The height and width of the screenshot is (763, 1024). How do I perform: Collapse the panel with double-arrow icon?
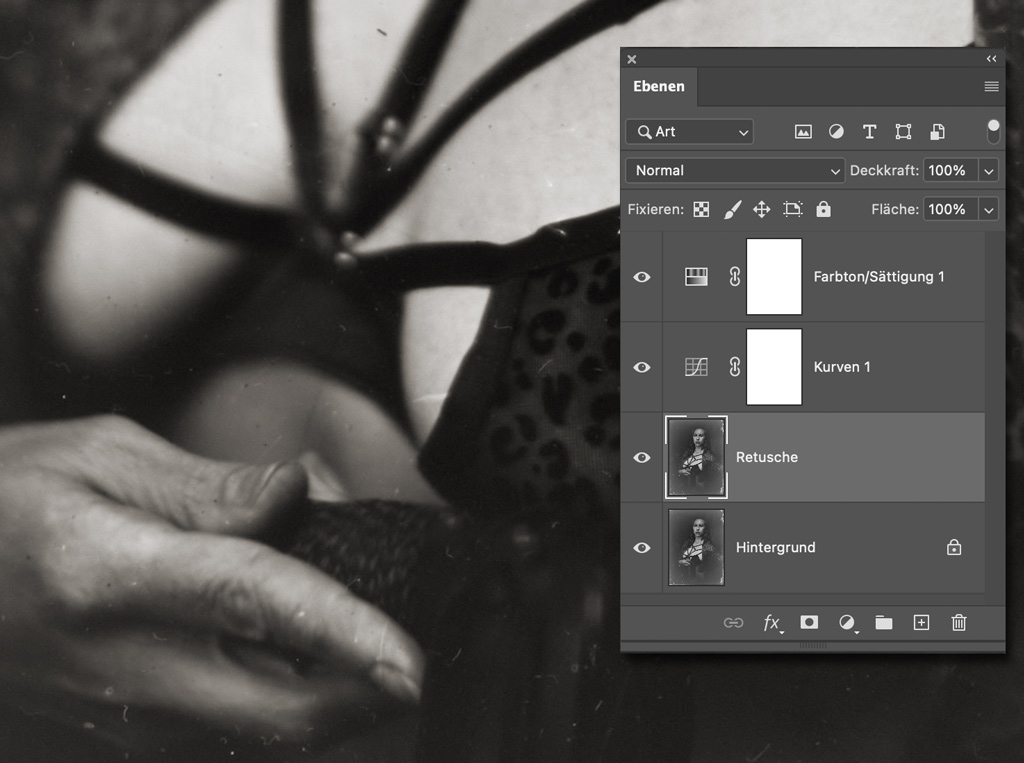click(x=991, y=59)
